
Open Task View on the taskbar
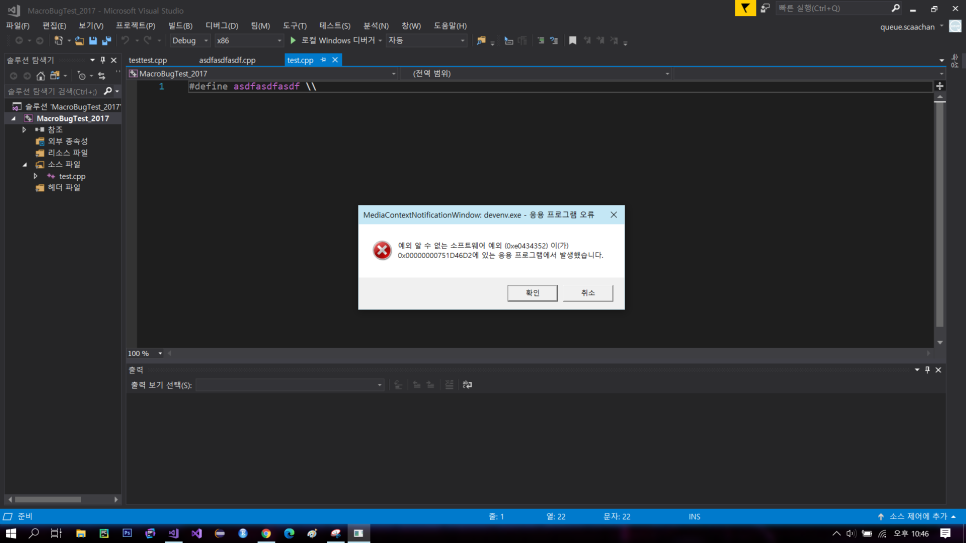click(x=56, y=533)
